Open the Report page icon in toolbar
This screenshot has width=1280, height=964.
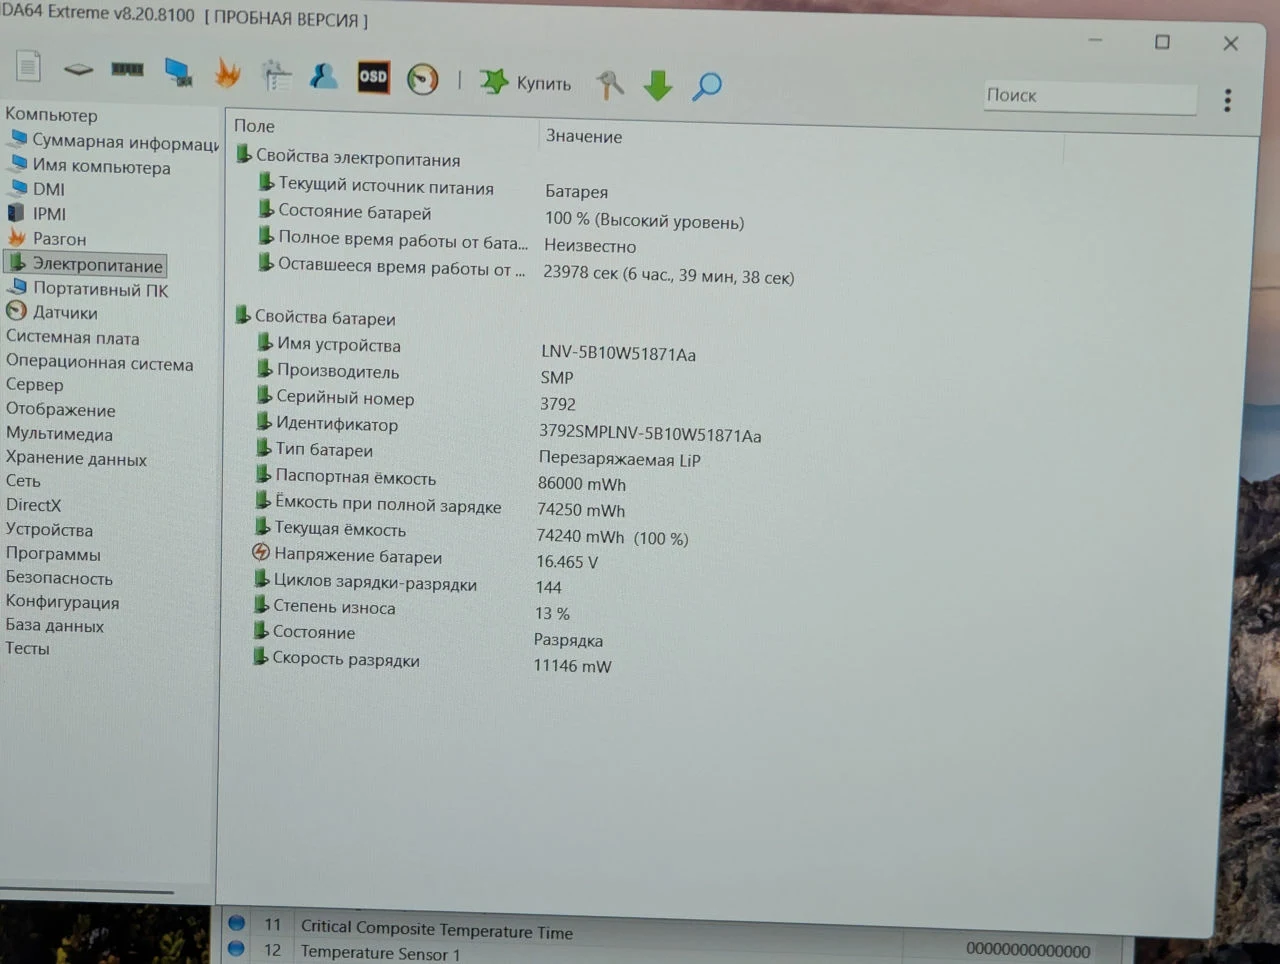tap(28, 67)
